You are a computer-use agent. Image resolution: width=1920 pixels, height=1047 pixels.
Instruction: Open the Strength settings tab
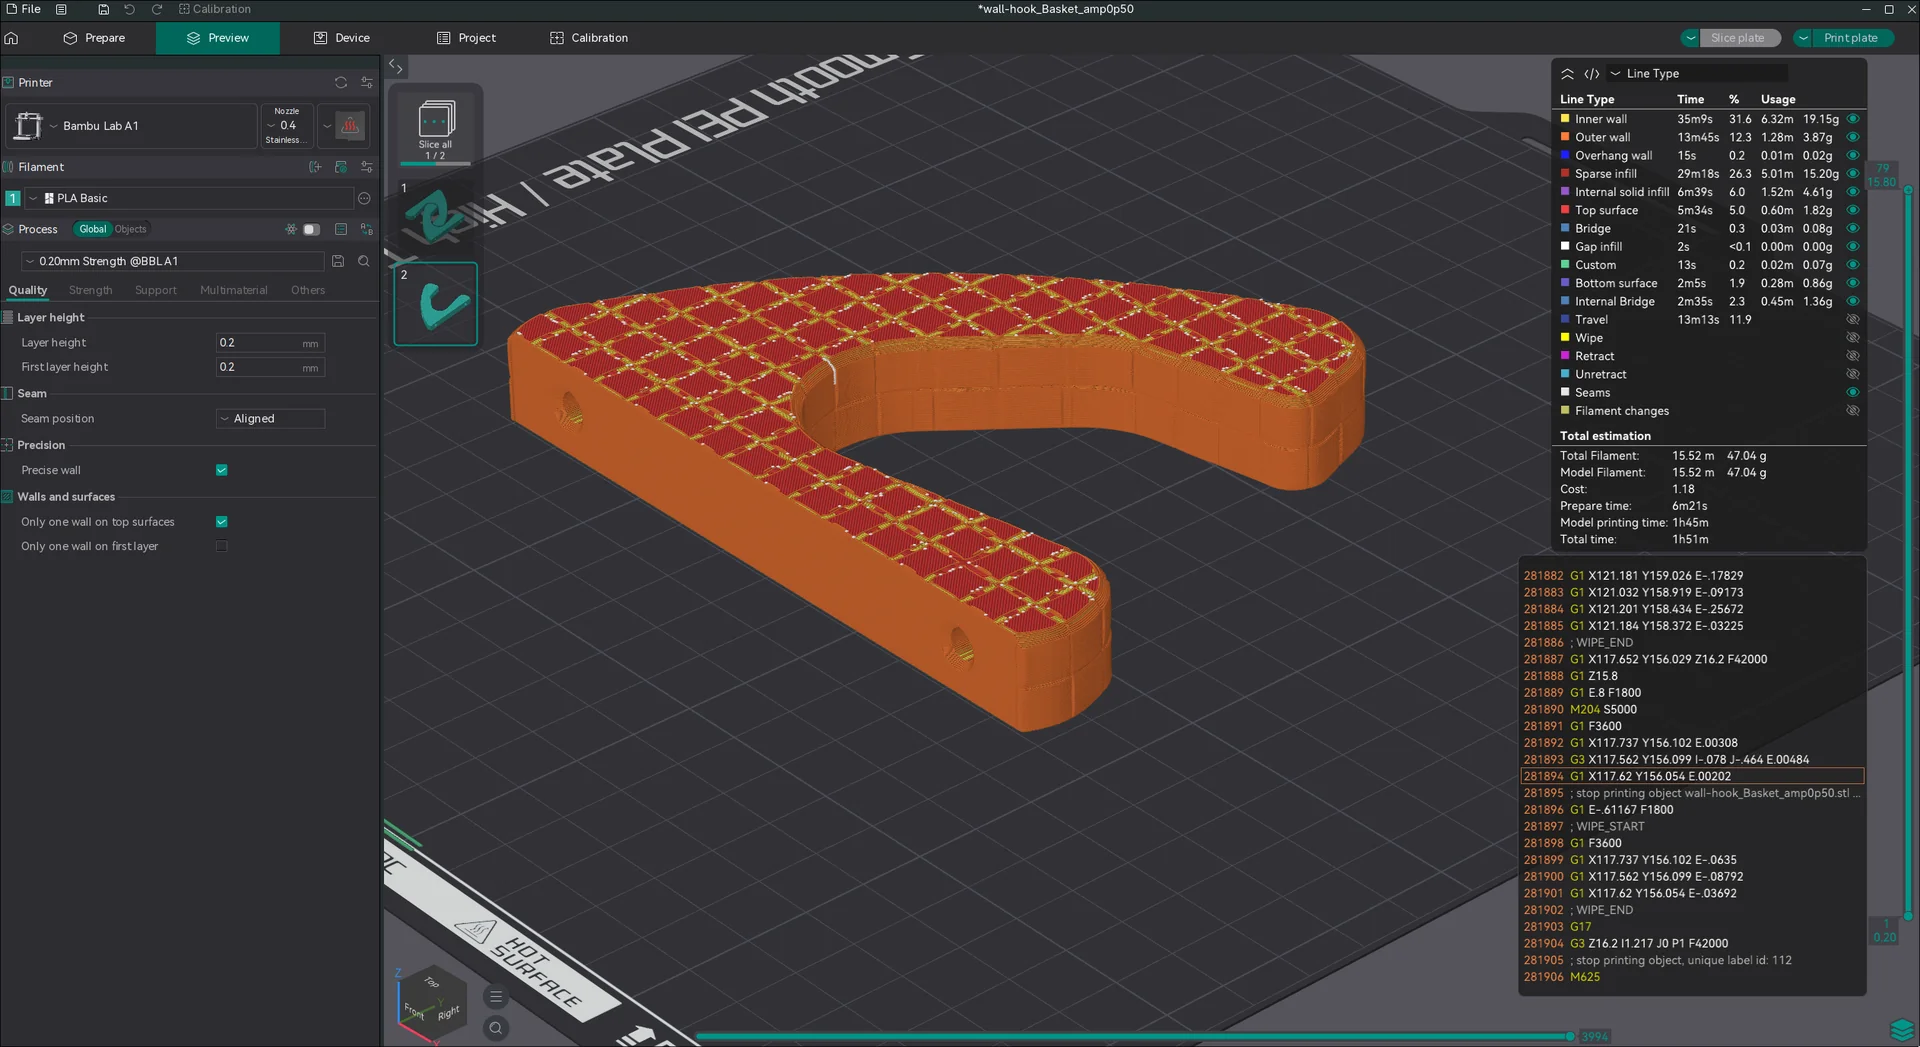point(90,290)
